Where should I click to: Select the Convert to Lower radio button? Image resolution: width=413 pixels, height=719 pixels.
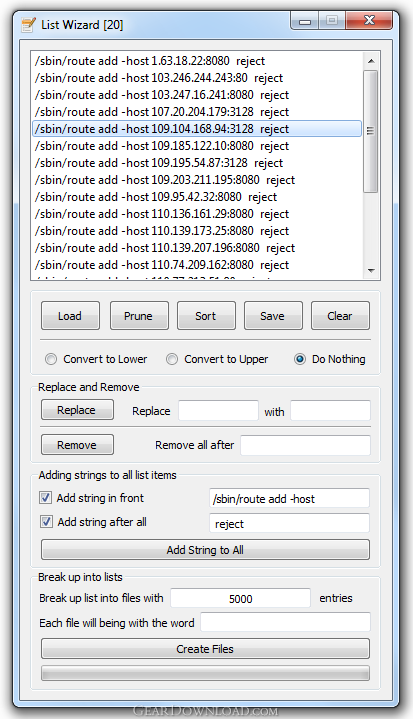point(51,359)
